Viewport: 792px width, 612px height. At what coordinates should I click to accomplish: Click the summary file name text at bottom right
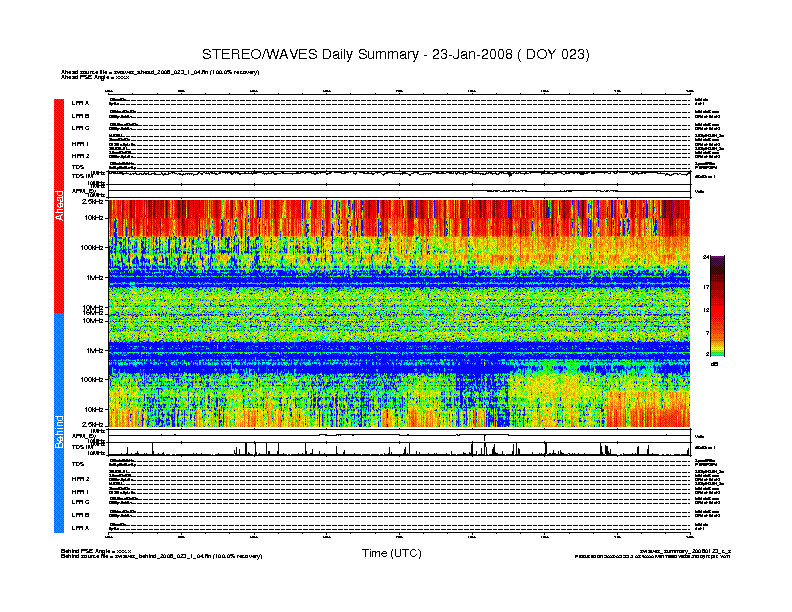coord(685,551)
